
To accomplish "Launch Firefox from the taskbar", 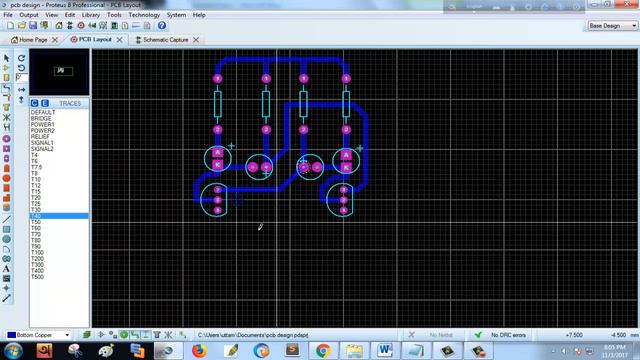I will (x=199, y=351).
